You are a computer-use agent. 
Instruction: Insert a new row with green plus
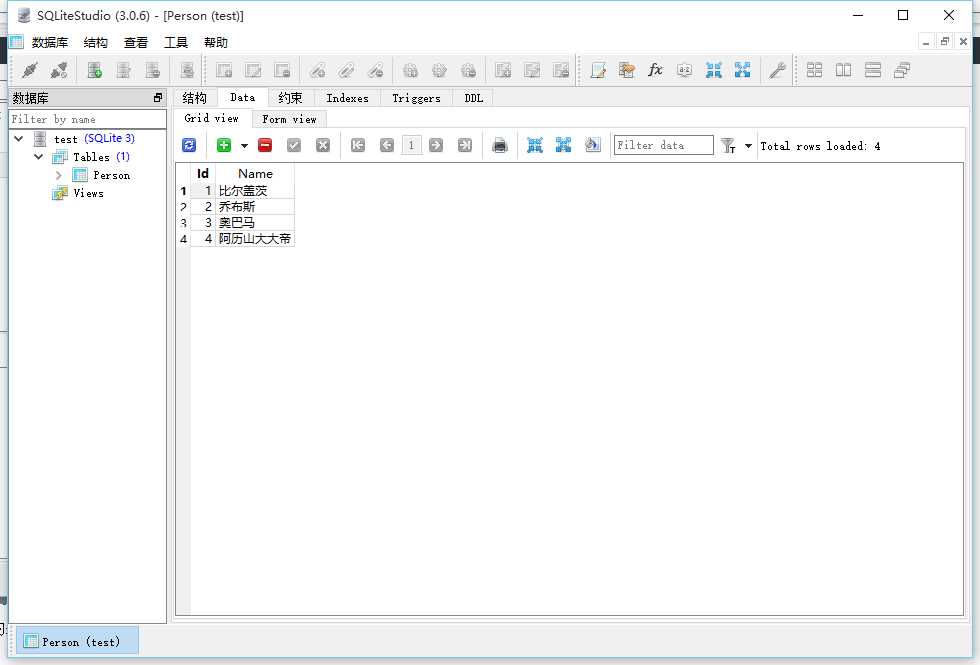click(x=223, y=146)
